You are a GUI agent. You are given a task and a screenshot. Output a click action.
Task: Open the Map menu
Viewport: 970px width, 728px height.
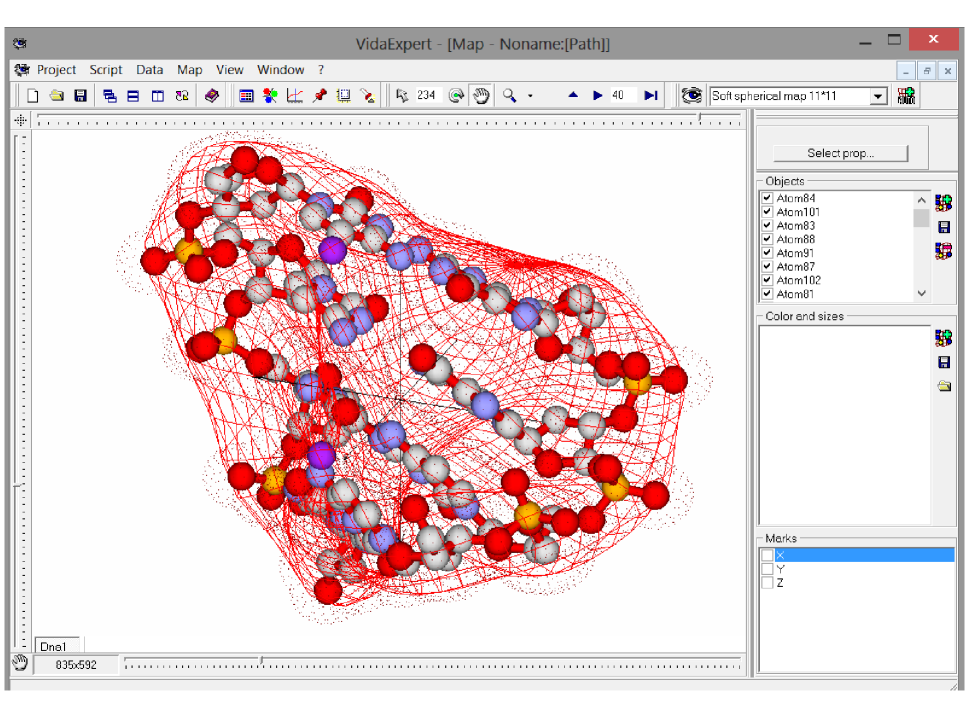189,70
